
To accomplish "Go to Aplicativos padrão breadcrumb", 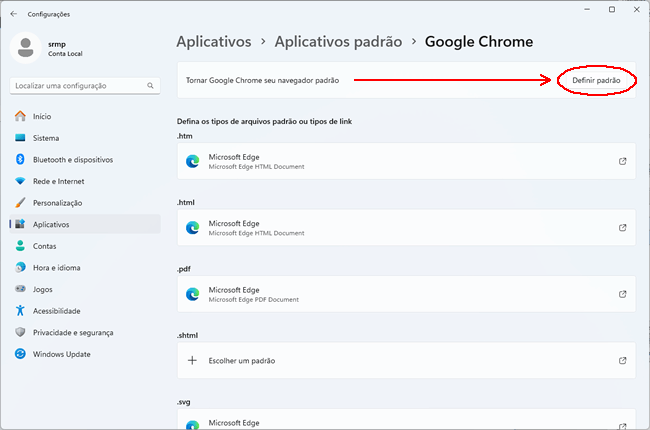I will [338, 41].
